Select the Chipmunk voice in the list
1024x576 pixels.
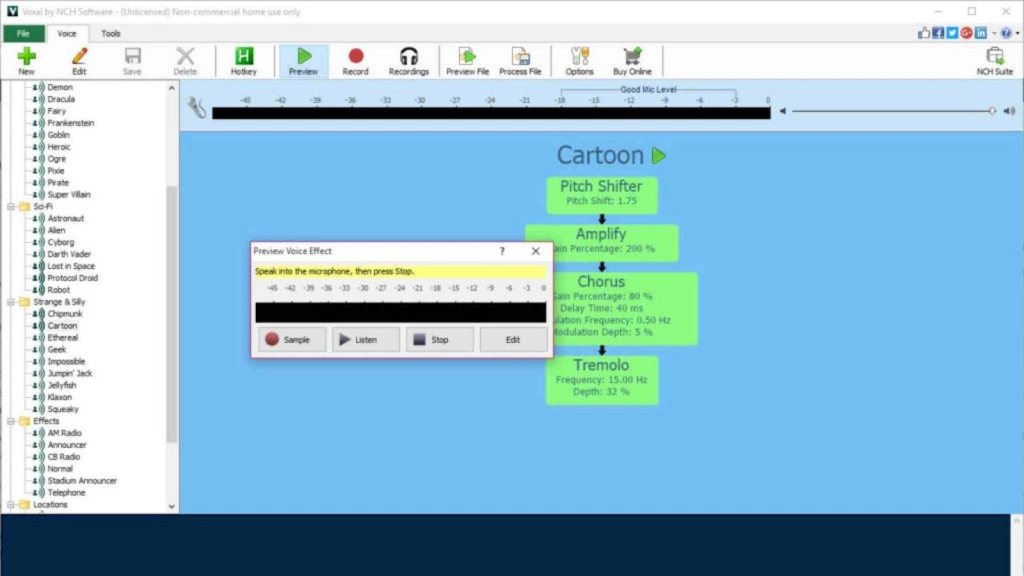point(65,313)
